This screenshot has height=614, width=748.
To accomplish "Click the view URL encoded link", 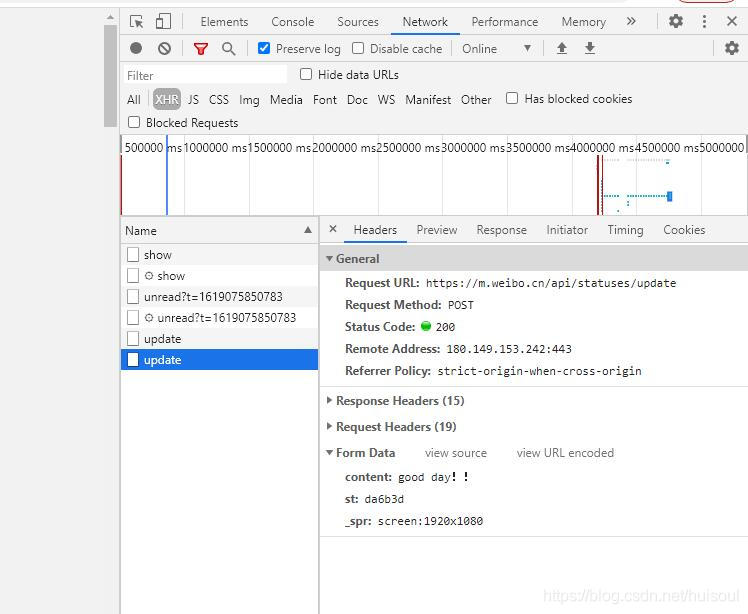I will (565, 453).
